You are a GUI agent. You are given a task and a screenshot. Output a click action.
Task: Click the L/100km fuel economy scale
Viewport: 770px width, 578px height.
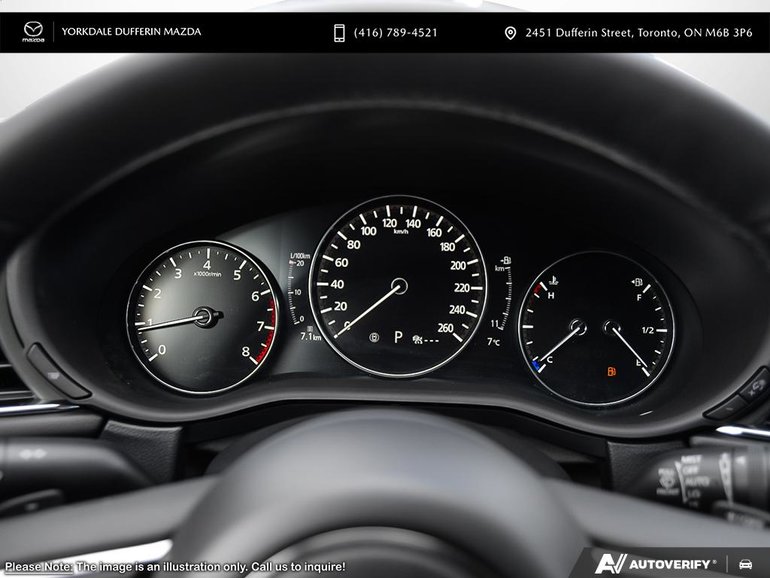pos(296,290)
